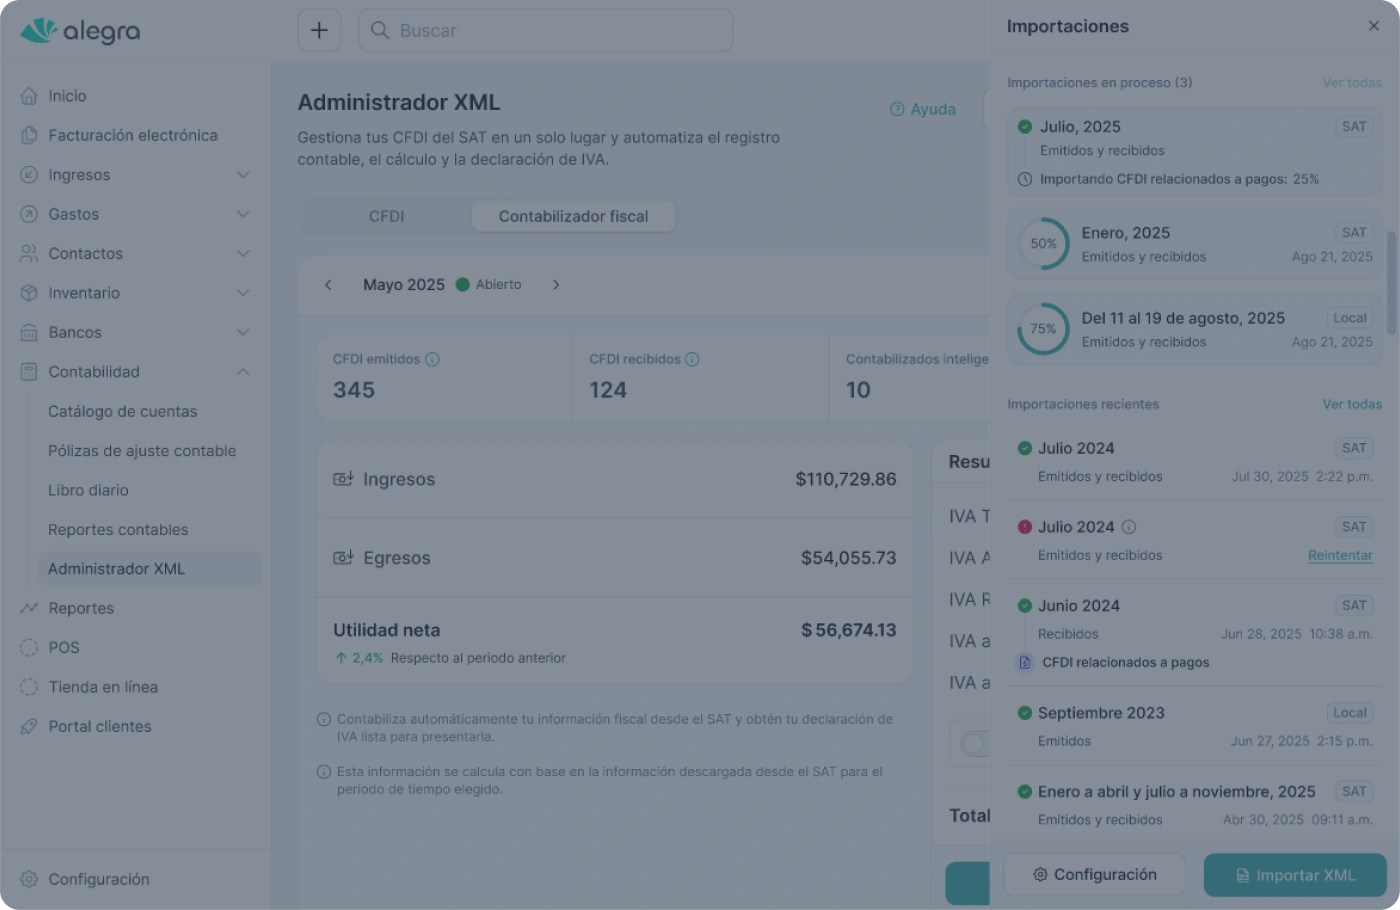Click the Importar XML button
Image resolution: width=1400 pixels, height=910 pixels.
1294,875
